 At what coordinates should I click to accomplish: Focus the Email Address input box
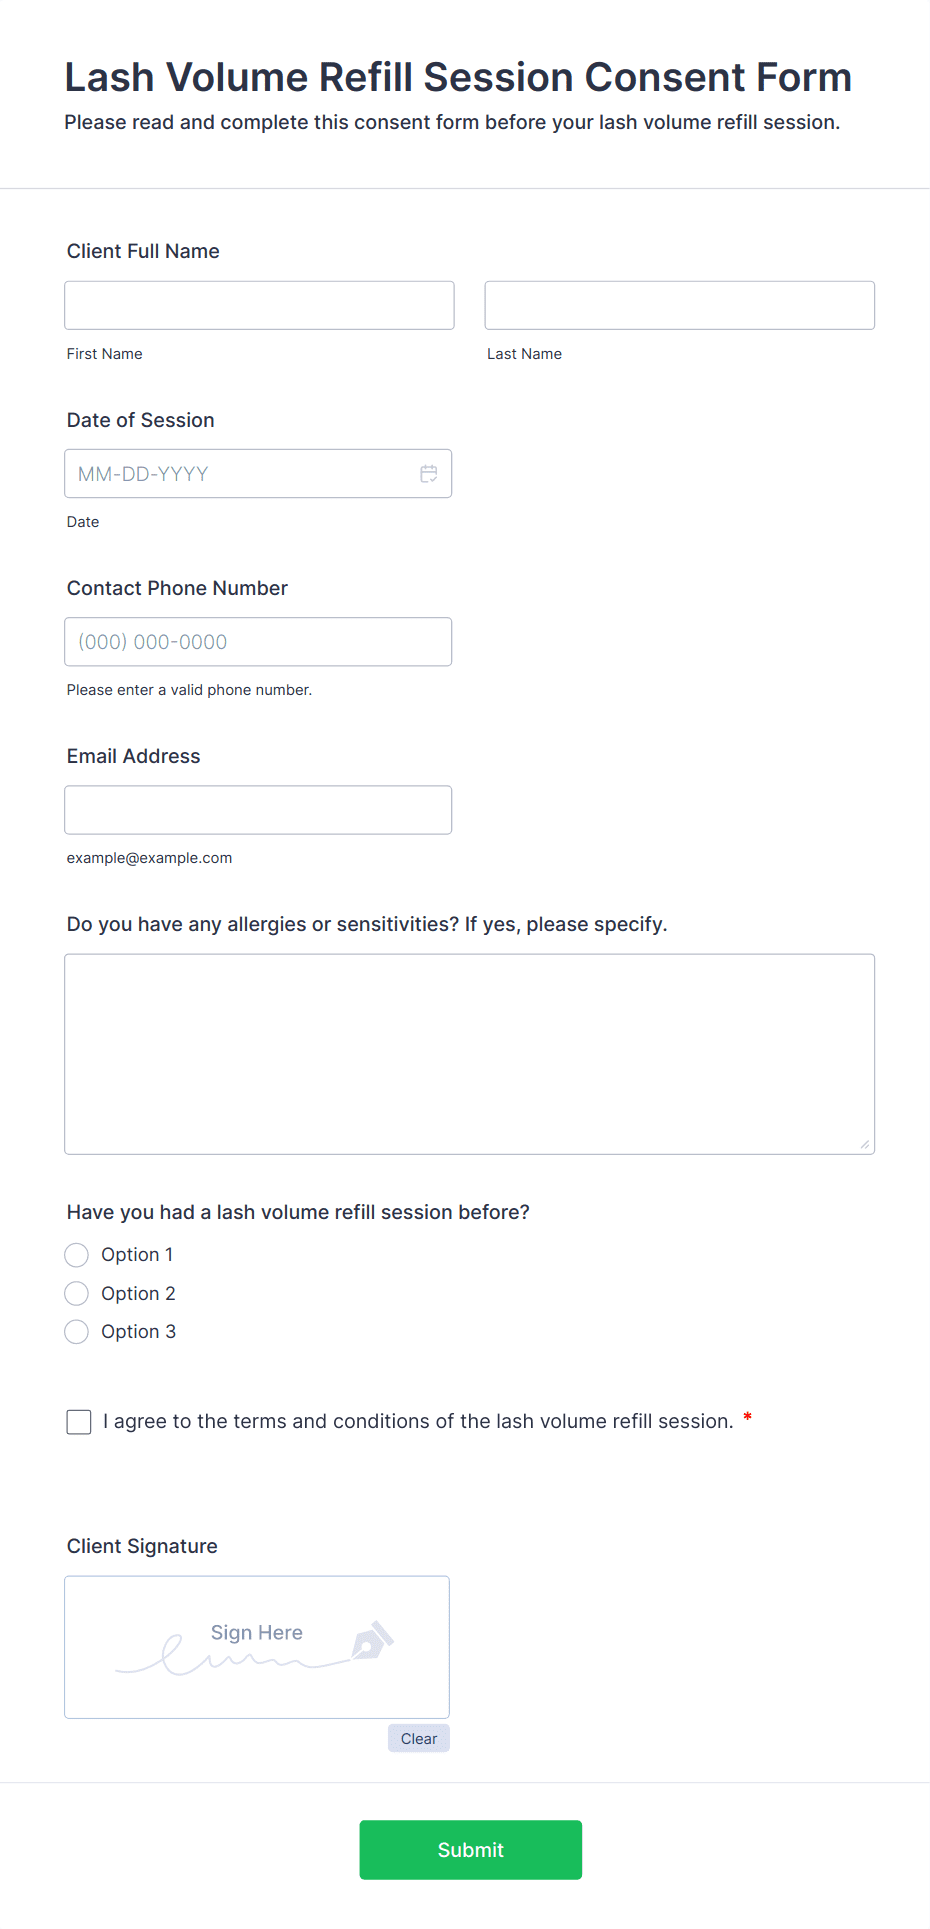258,810
